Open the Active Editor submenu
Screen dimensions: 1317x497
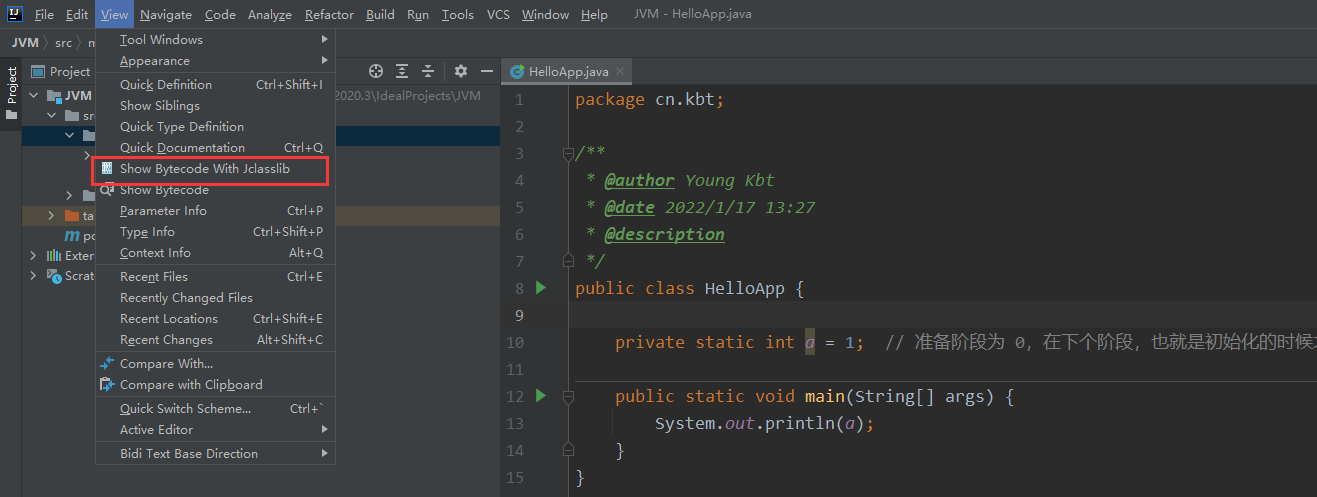215,430
